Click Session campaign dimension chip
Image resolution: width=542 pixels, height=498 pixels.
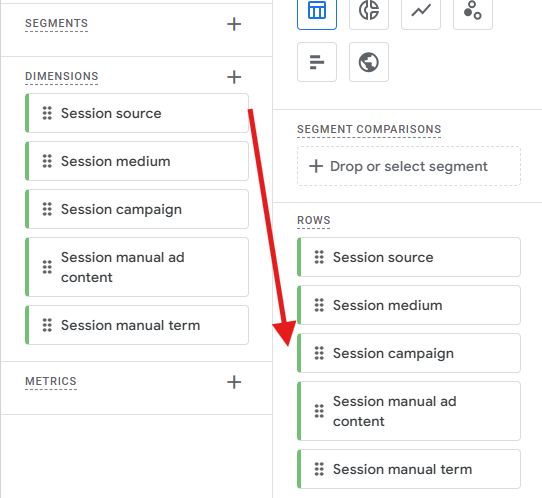(137, 209)
